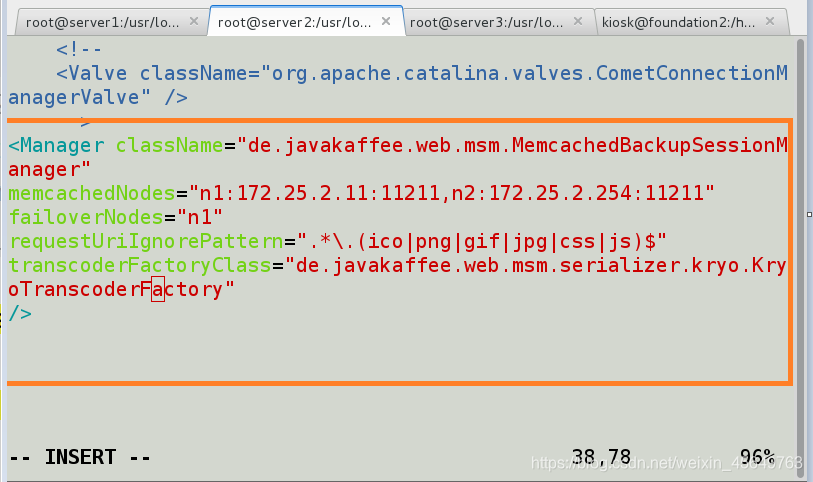Click the requestUriIgnorePattern attribute name
813x482 pixels.
coord(146,242)
